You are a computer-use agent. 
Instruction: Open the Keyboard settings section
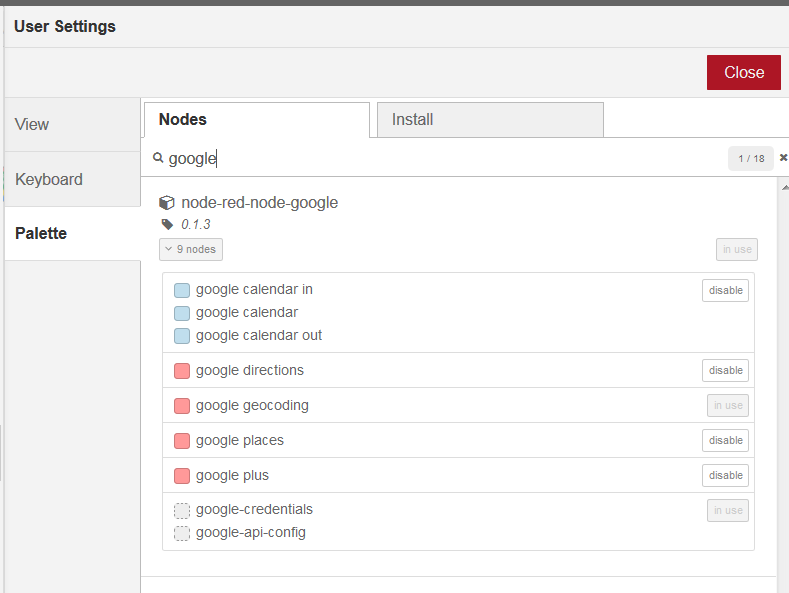point(72,179)
